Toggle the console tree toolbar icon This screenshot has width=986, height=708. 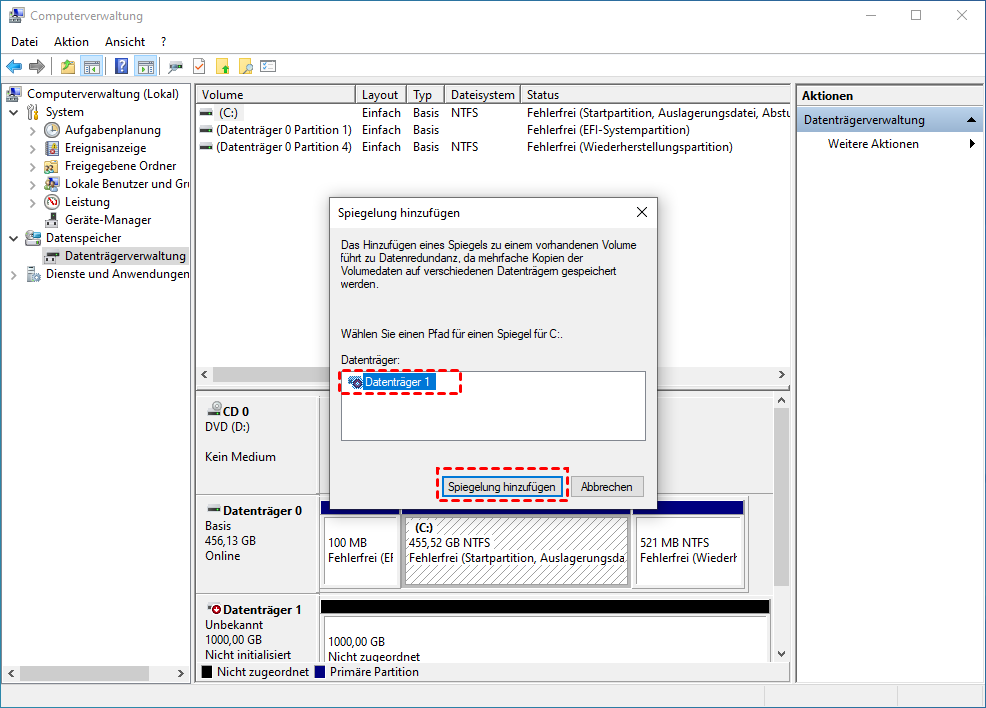pyautogui.click(x=91, y=67)
